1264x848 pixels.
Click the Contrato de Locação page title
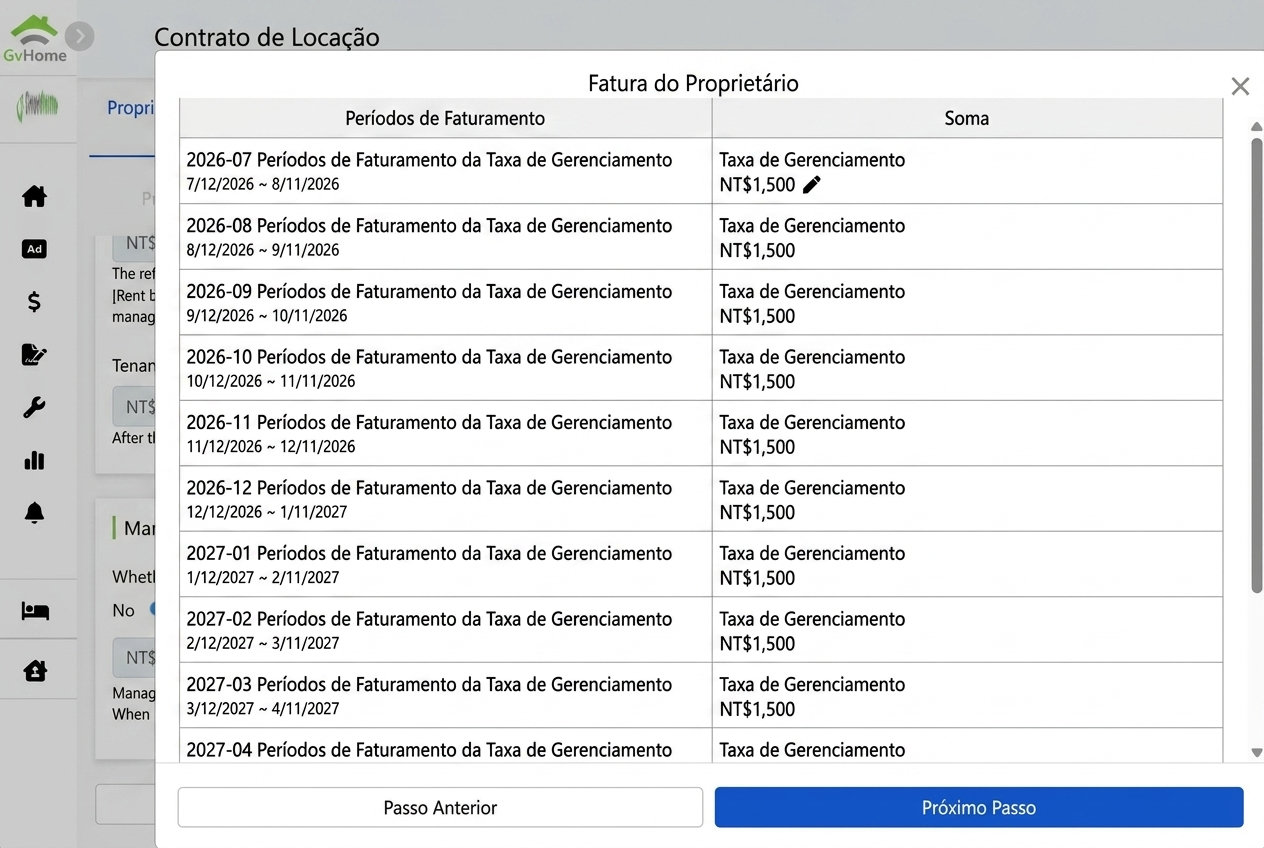267,38
